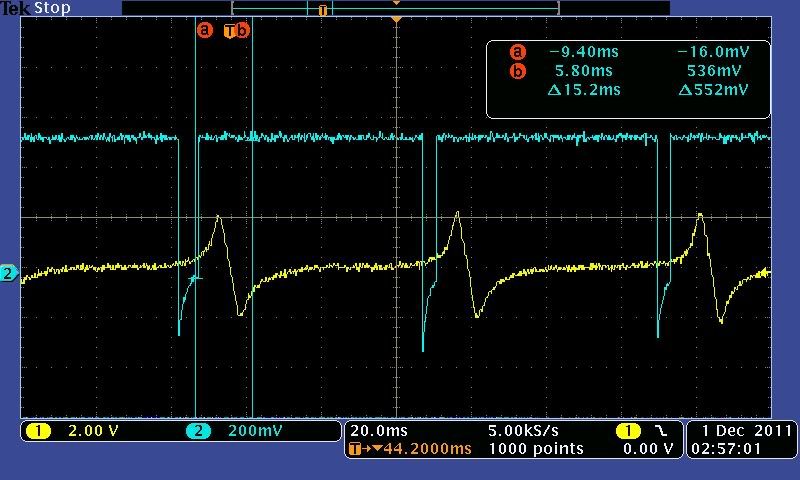Click the orange trigger 'T' icon in the record bar
This screenshot has height=480, width=800.
point(322,10)
